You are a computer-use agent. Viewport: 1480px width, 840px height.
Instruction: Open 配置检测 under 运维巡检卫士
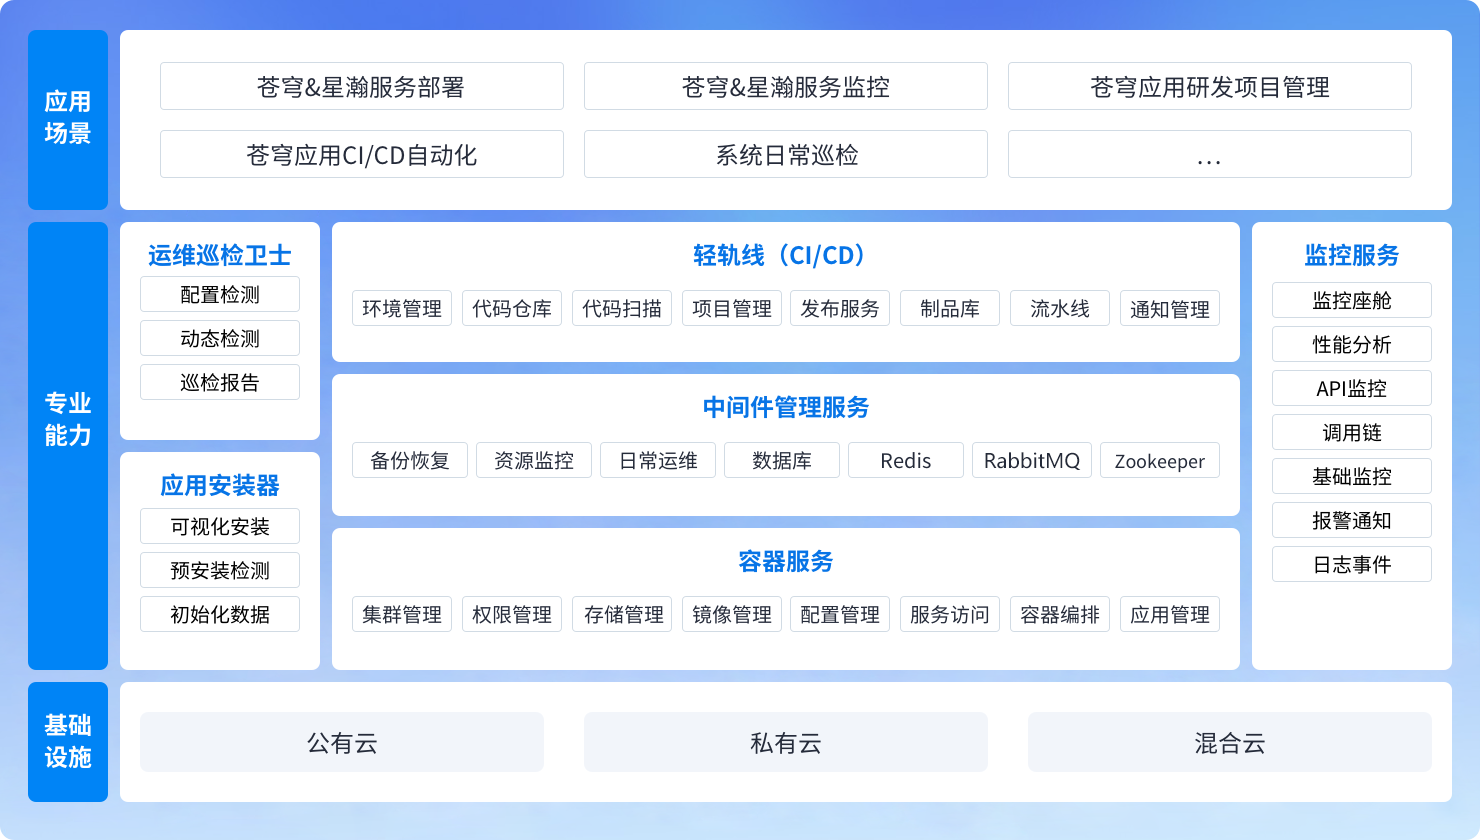coord(220,295)
